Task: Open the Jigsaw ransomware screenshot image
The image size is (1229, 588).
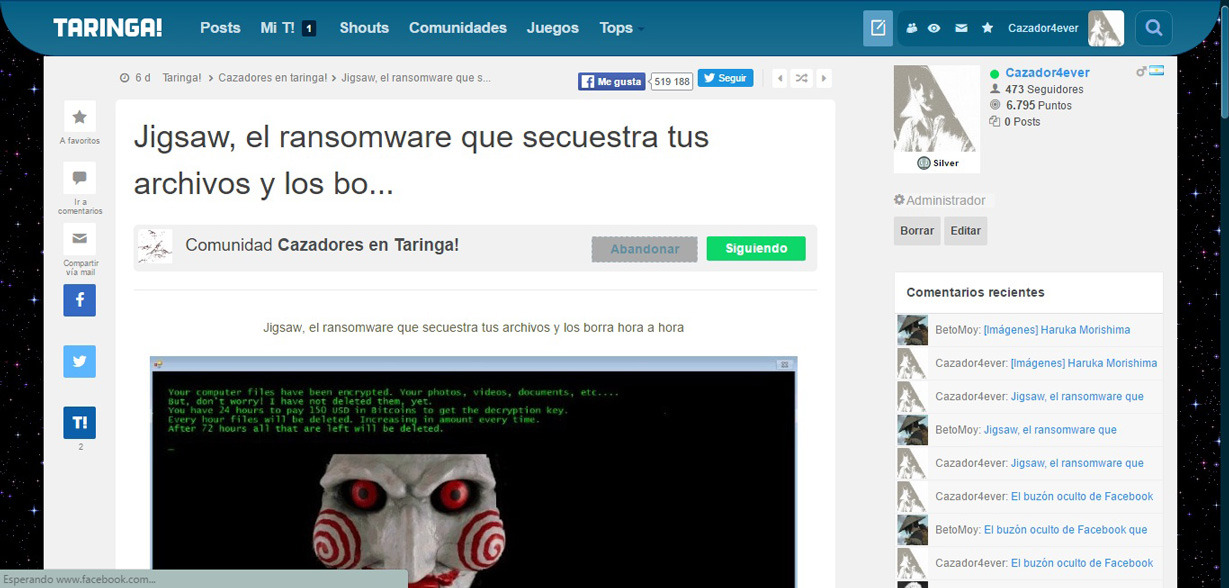Action: pos(473,472)
